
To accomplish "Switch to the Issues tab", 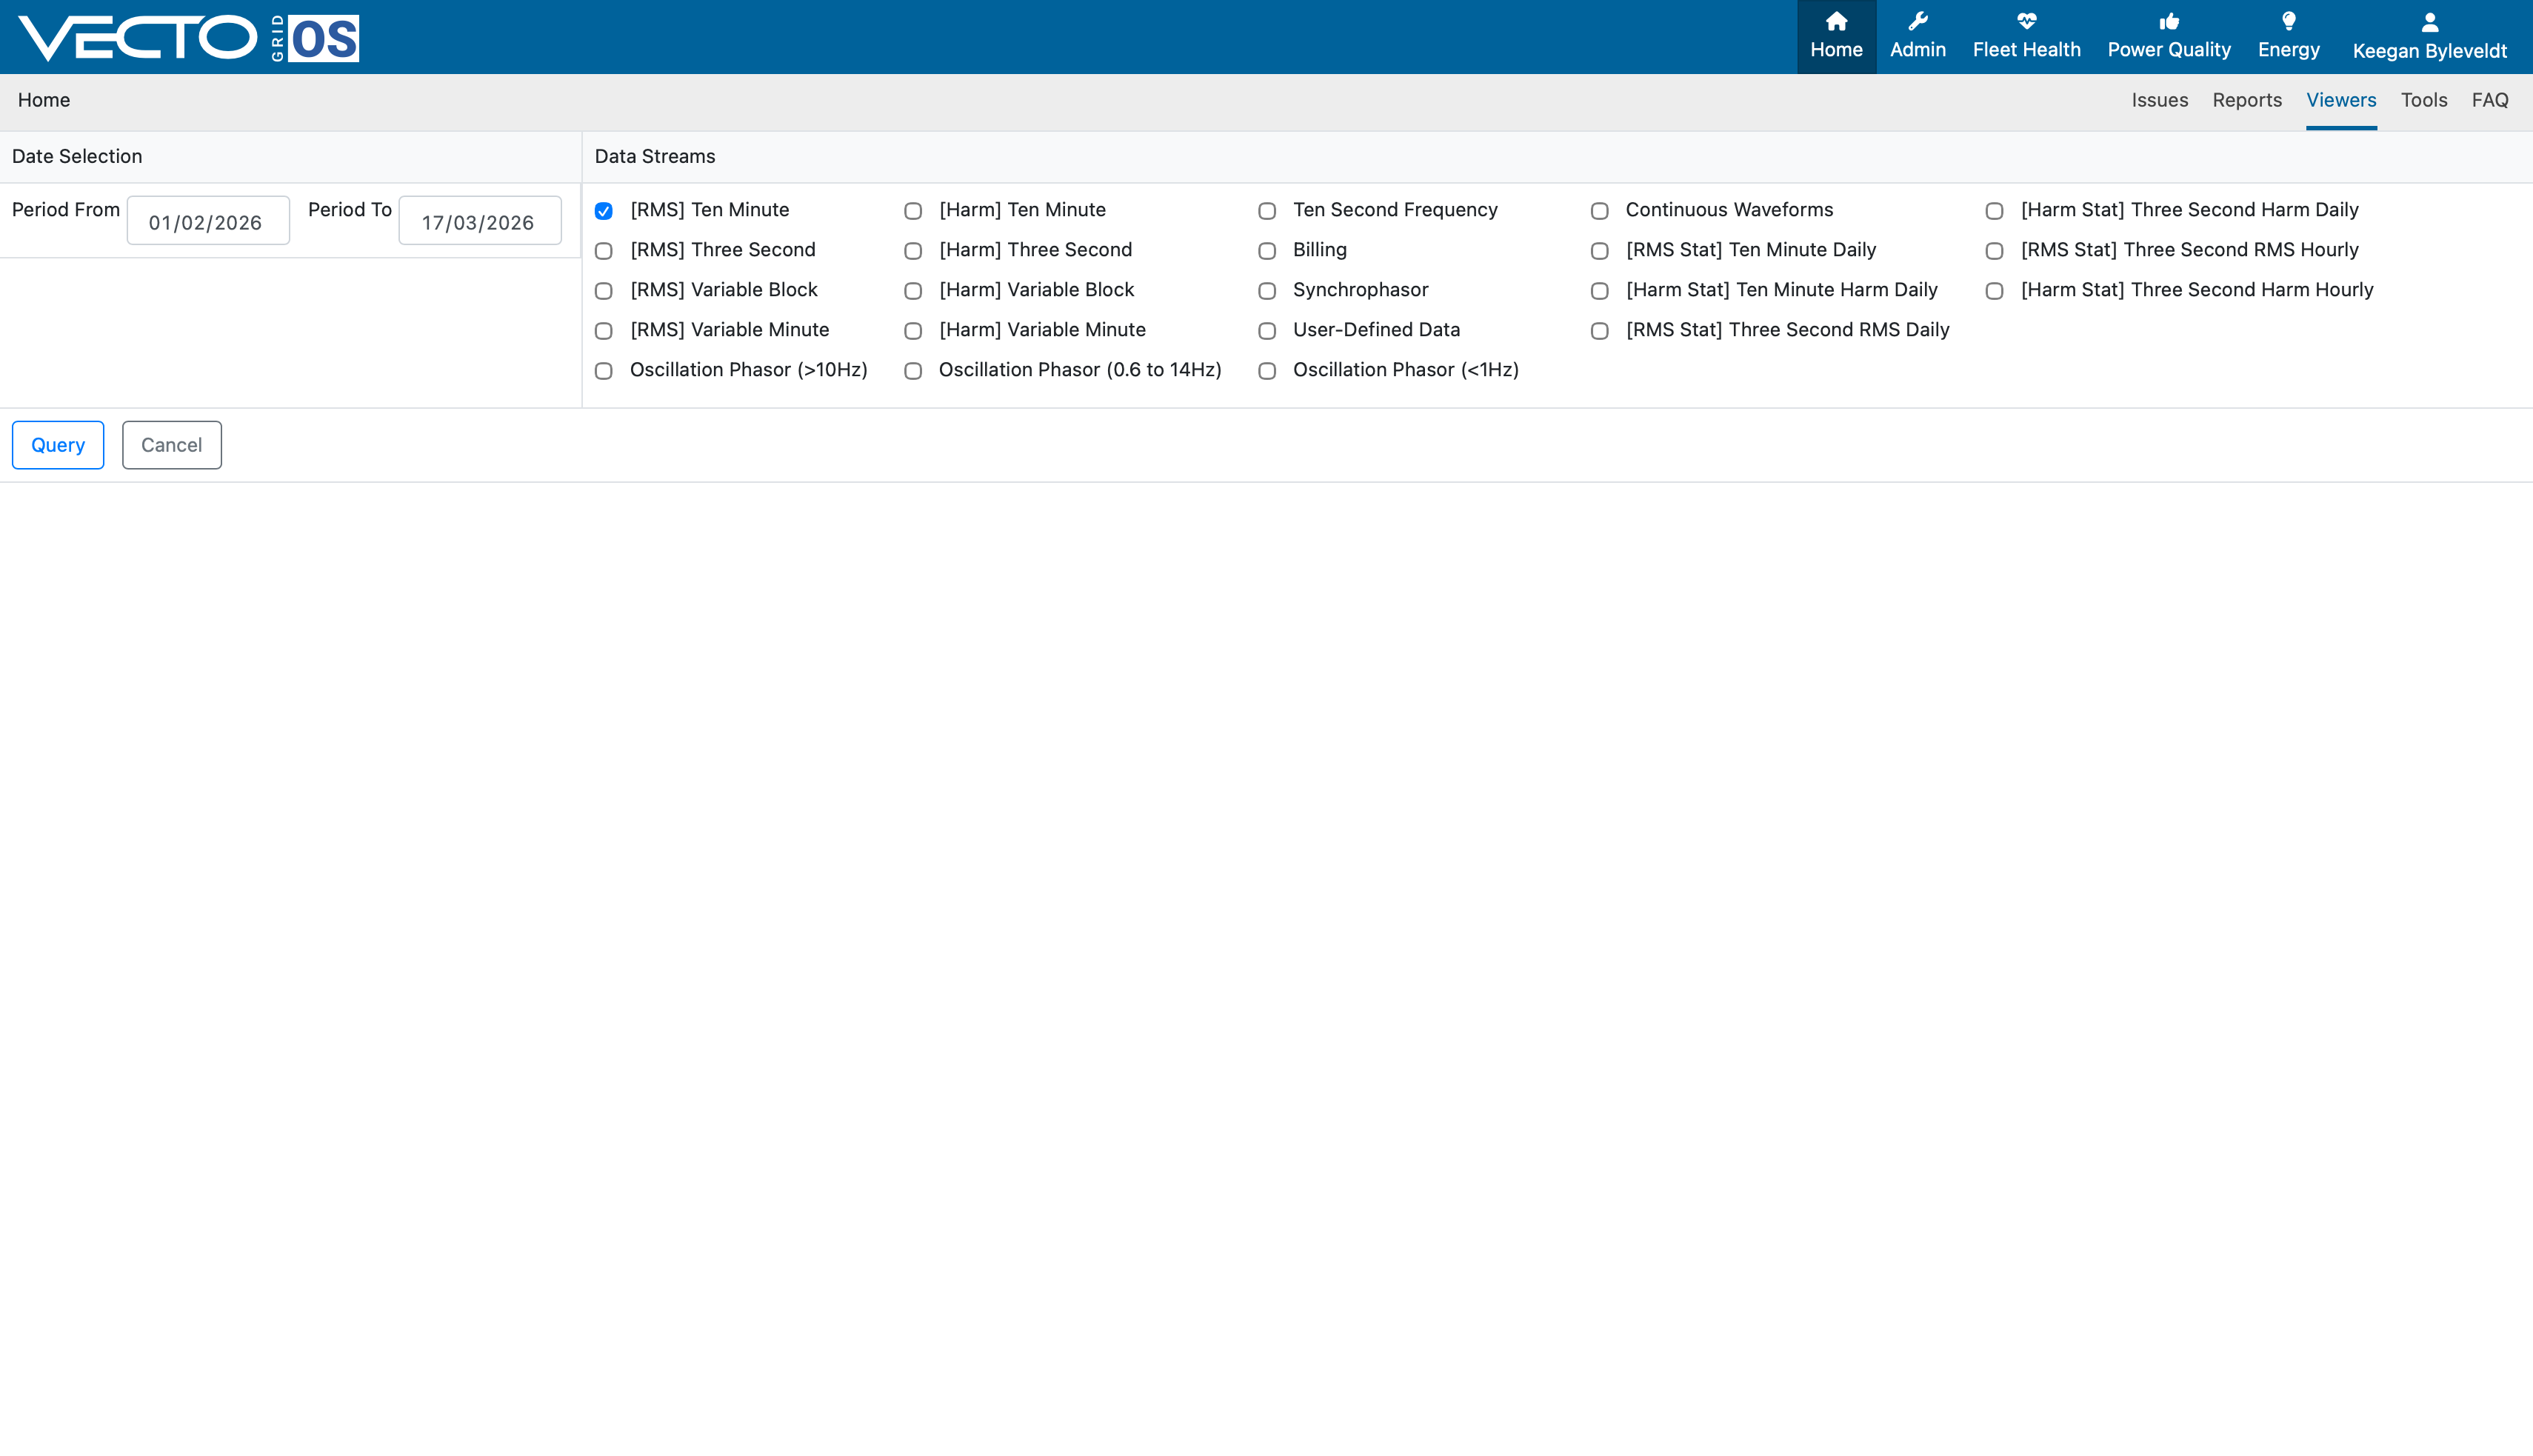I will click(2159, 100).
